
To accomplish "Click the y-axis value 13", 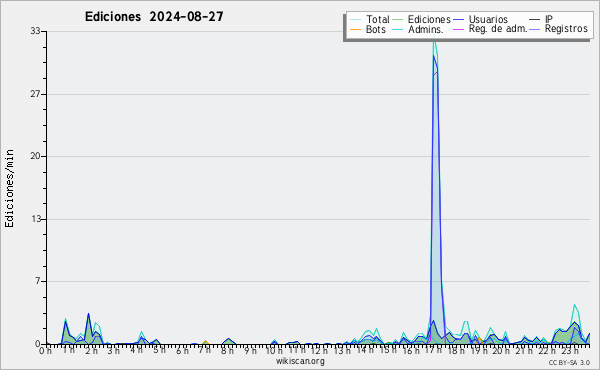I will [x=36, y=219].
